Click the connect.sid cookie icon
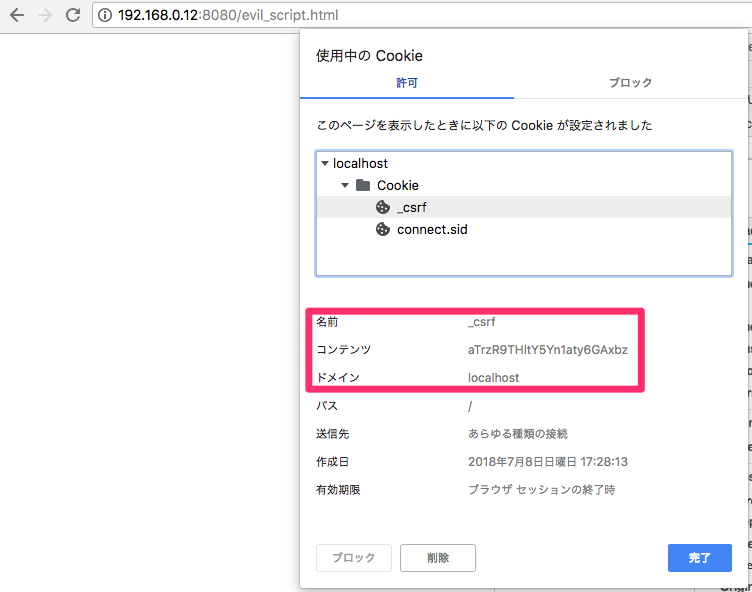This screenshot has height=592, width=752. 383,229
